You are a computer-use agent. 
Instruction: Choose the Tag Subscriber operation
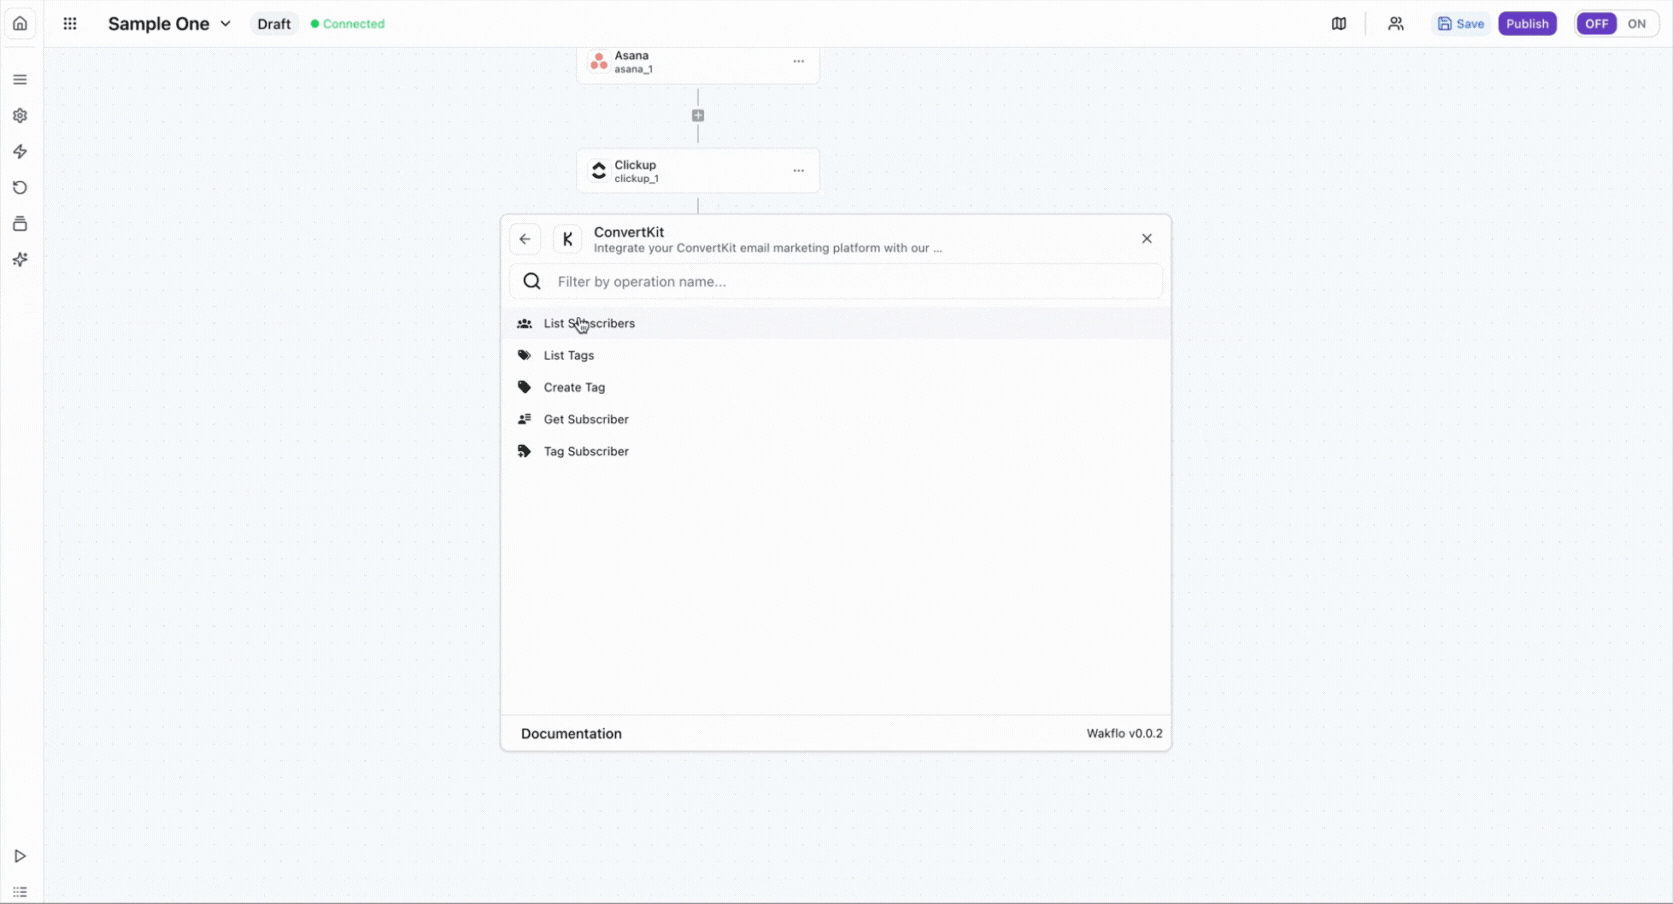585,451
